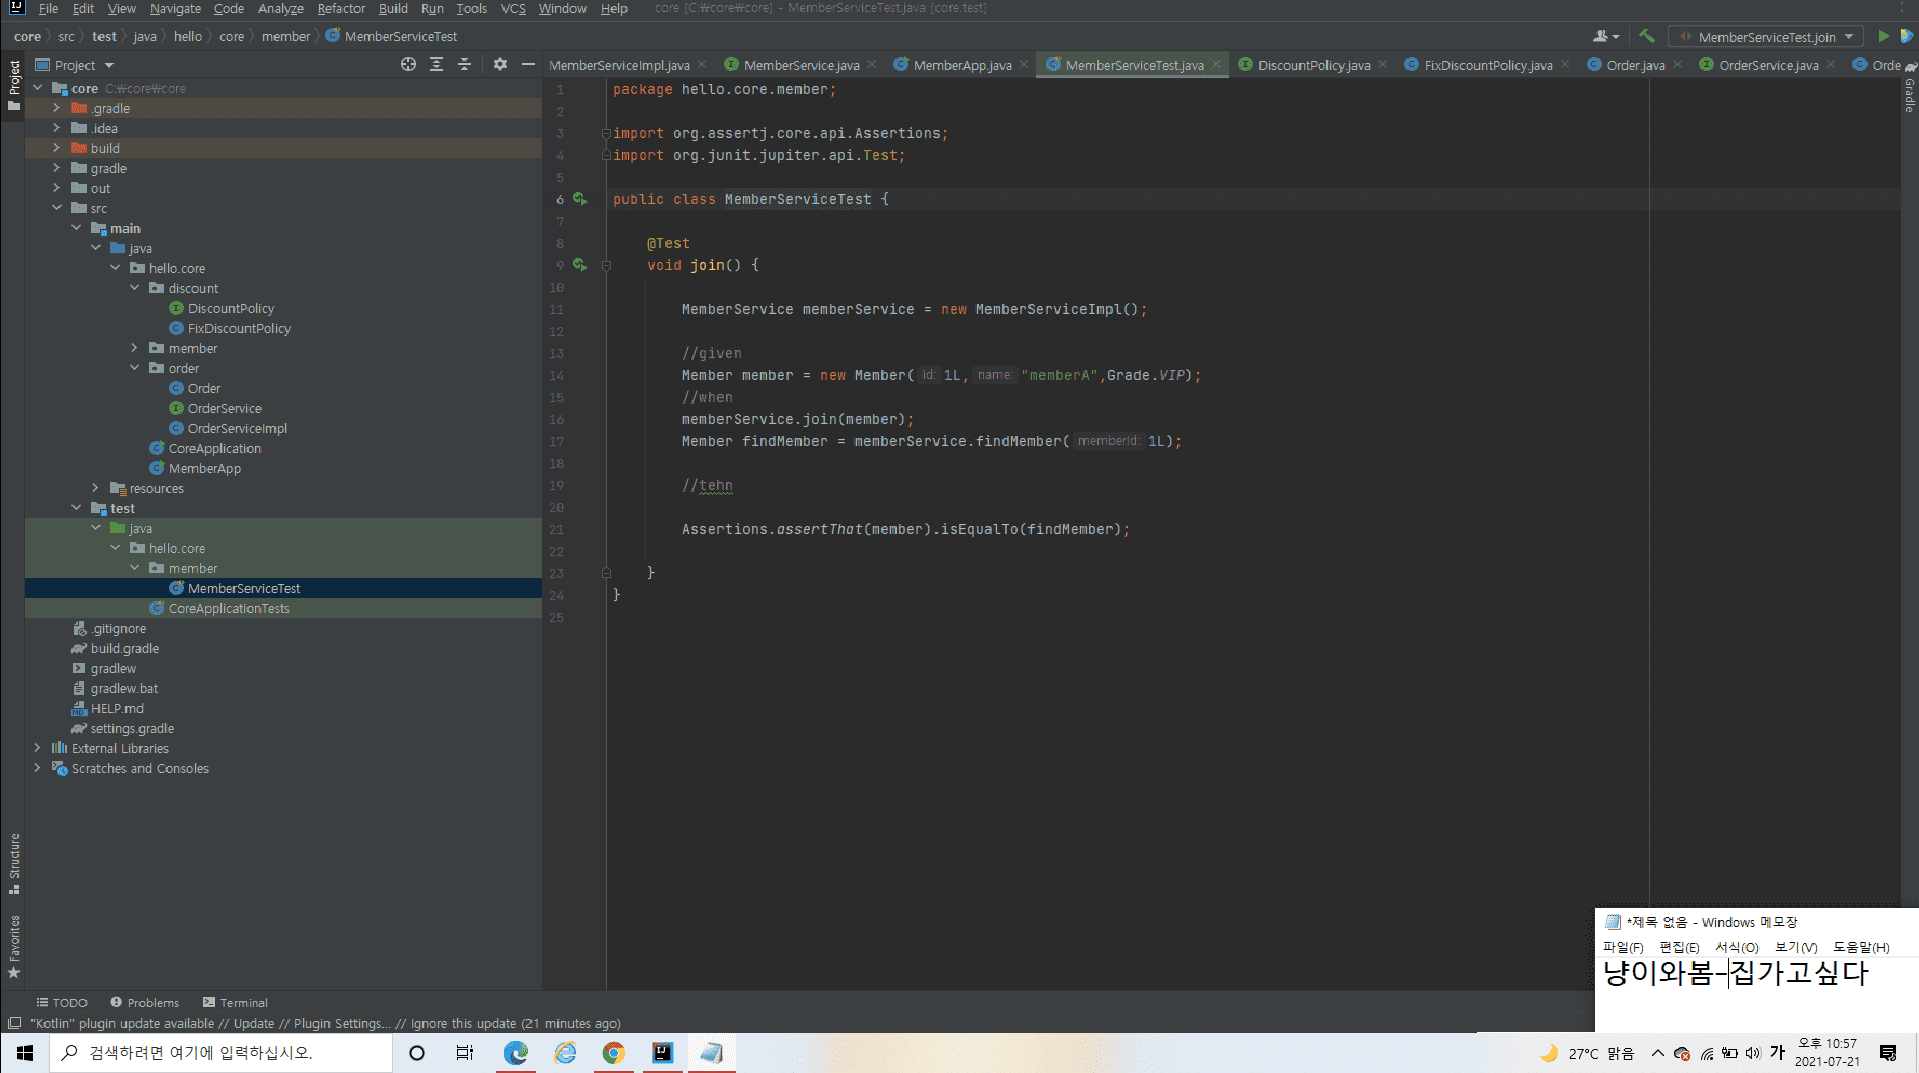This screenshot has height=1073, width=1919.
Task: Launch Internet Explorer from taskbar
Action: click(565, 1053)
